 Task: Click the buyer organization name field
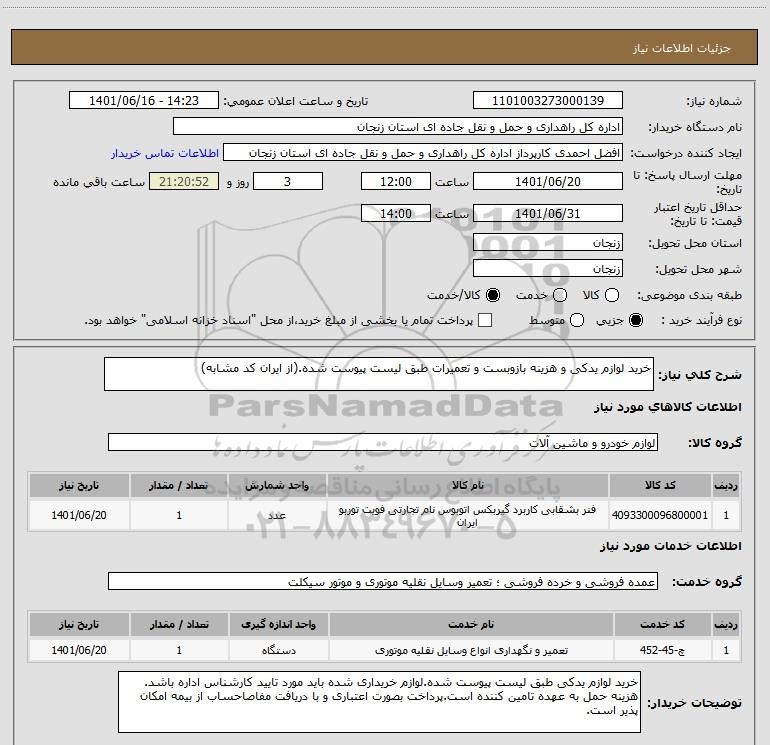point(398,127)
